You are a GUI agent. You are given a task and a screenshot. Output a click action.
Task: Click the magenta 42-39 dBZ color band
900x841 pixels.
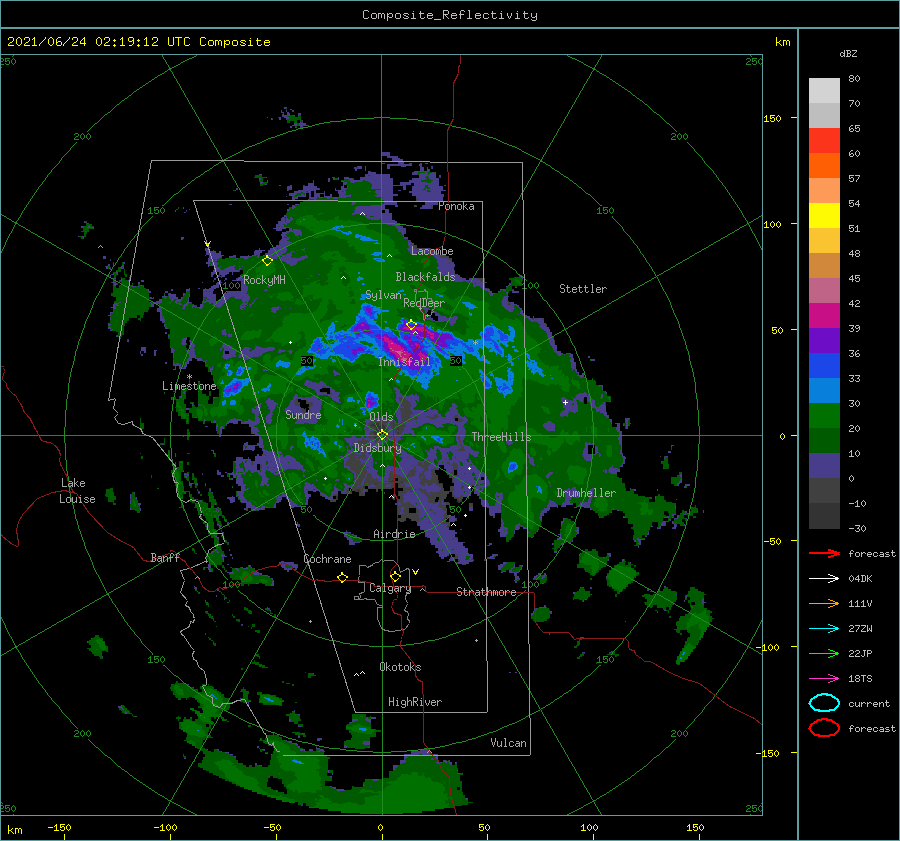pyautogui.click(x=824, y=315)
